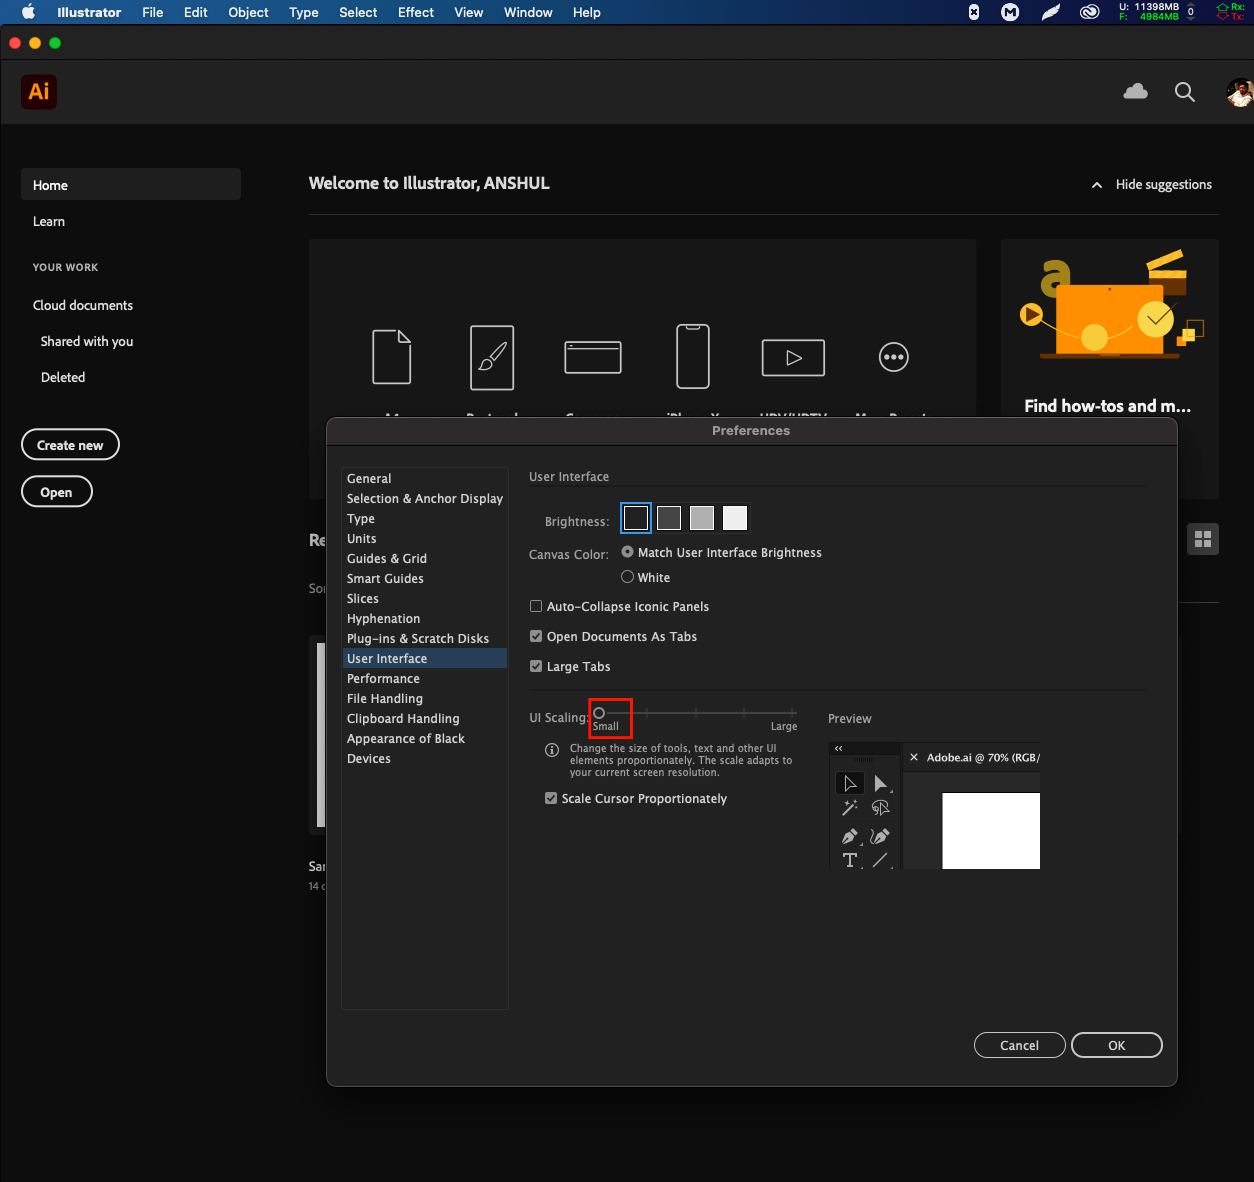Screen dimensions: 1254x1182
Task: Select the Direct Selection tool in the preview
Action: 881,783
